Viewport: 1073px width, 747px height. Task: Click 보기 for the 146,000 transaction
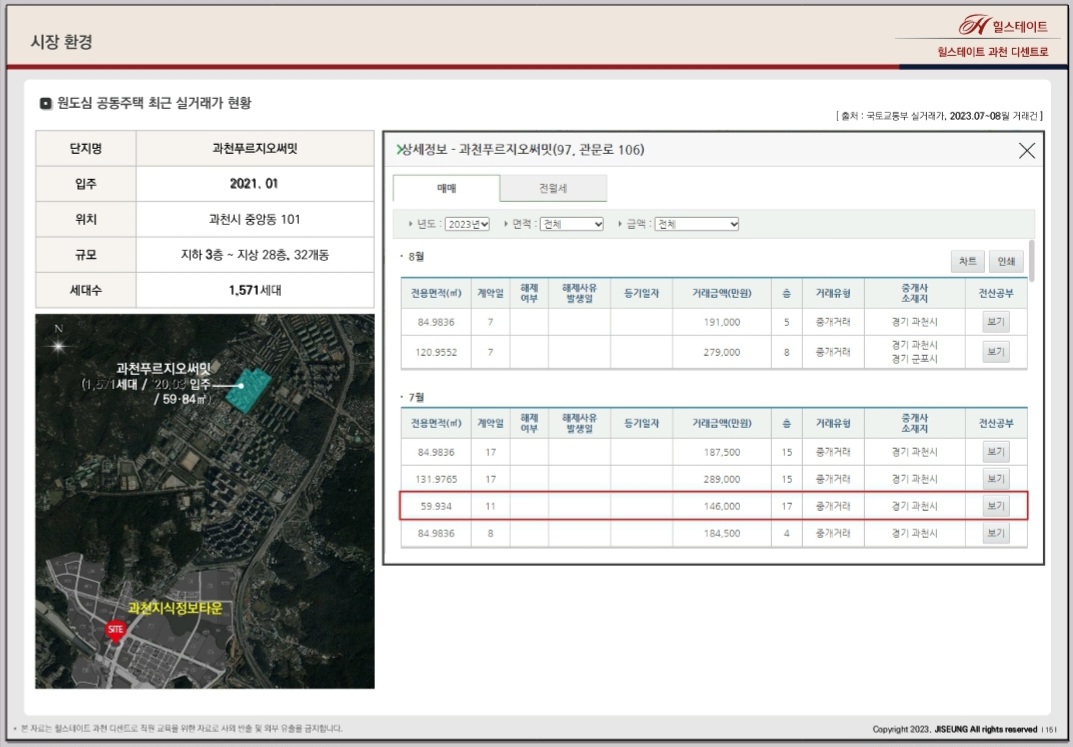click(996, 506)
